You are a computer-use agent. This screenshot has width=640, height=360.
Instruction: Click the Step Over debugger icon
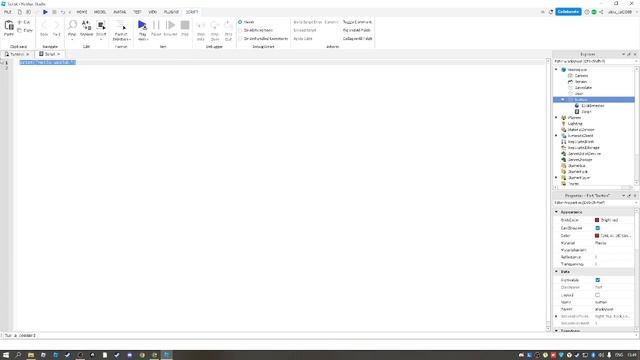click(x=215, y=26)
